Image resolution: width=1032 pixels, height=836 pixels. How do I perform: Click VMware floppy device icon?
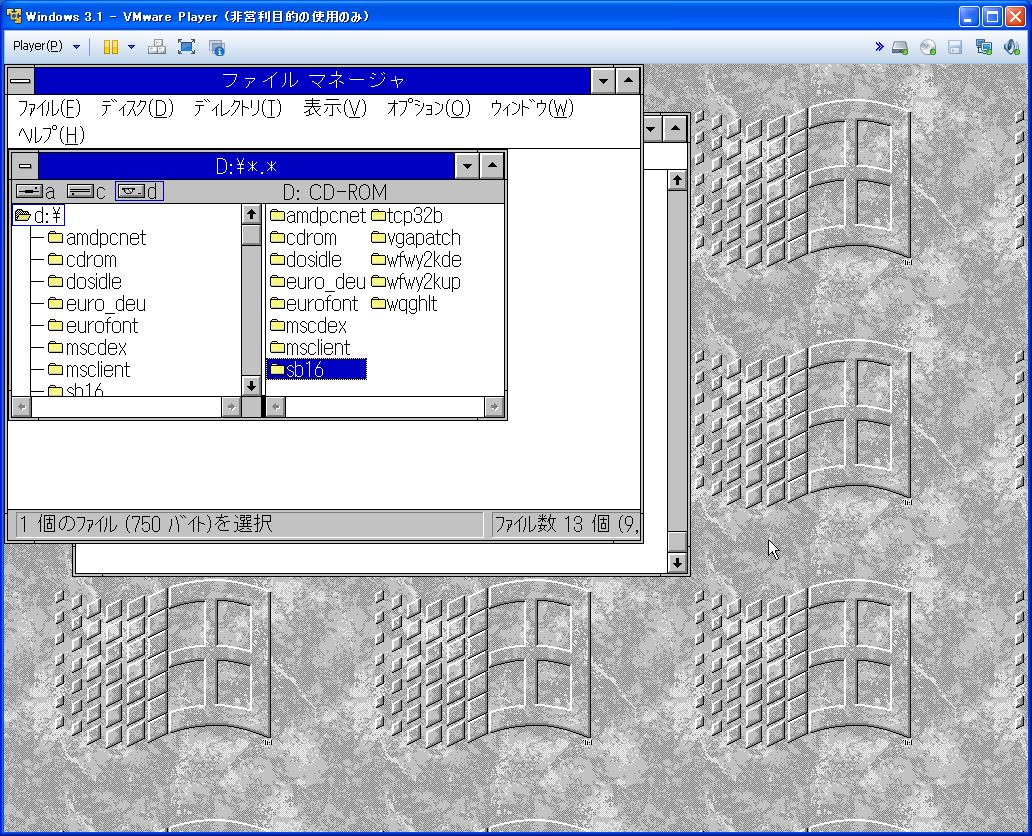coord(955,47)
